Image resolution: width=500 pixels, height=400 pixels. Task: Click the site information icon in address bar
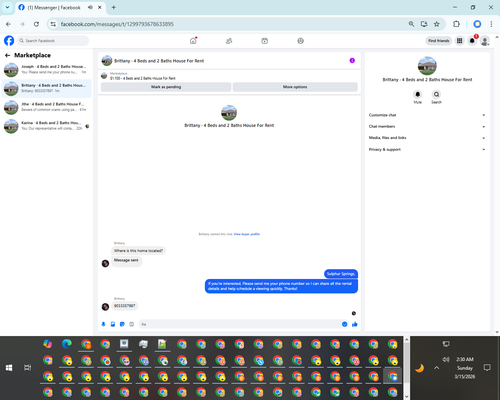click(x=53, y=24)
